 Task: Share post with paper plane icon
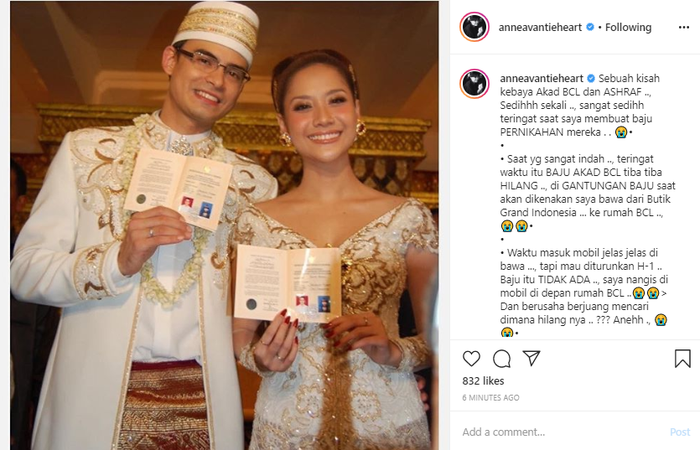[x=532, y=358]
